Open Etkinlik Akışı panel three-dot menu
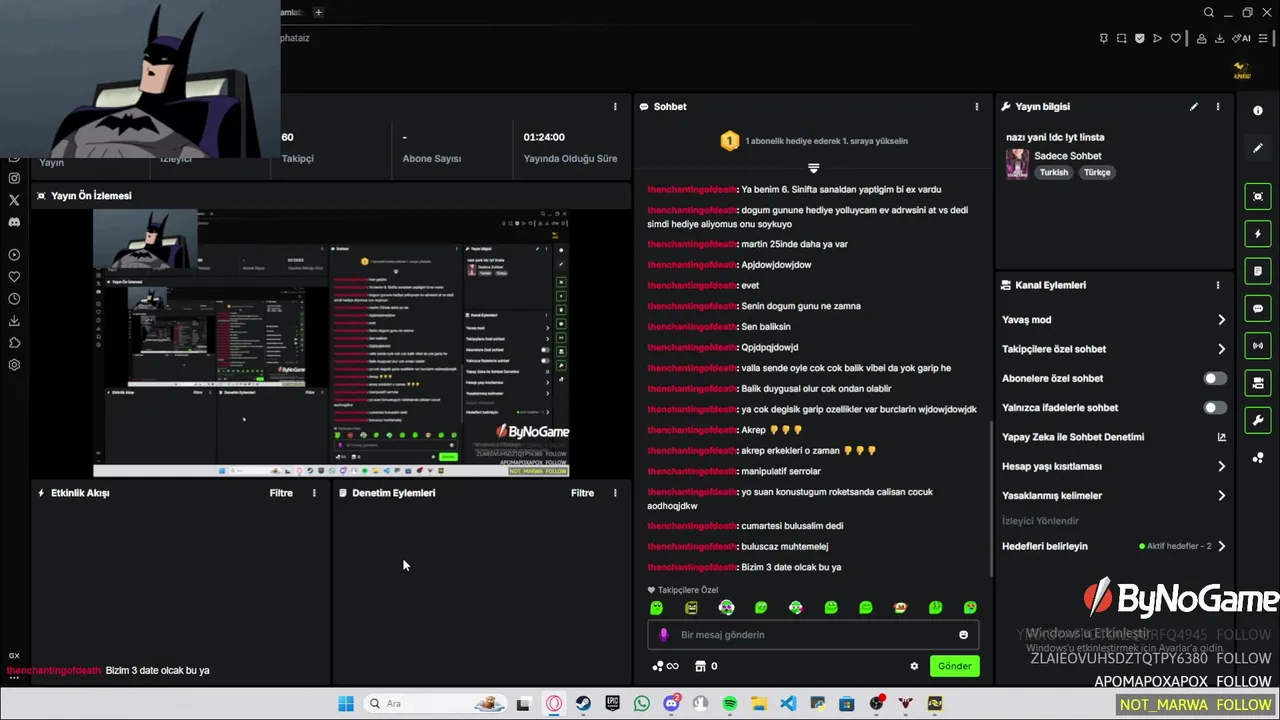Screen dimensions: 1280x720 click(x=314, y=493)
